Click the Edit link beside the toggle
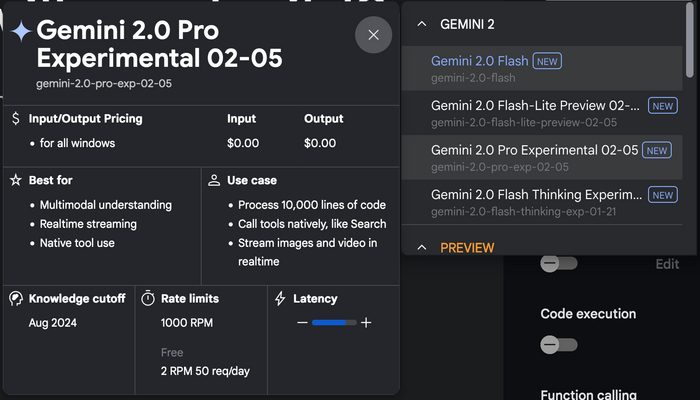This screenshot has height=400, width=700. (667, 265)
